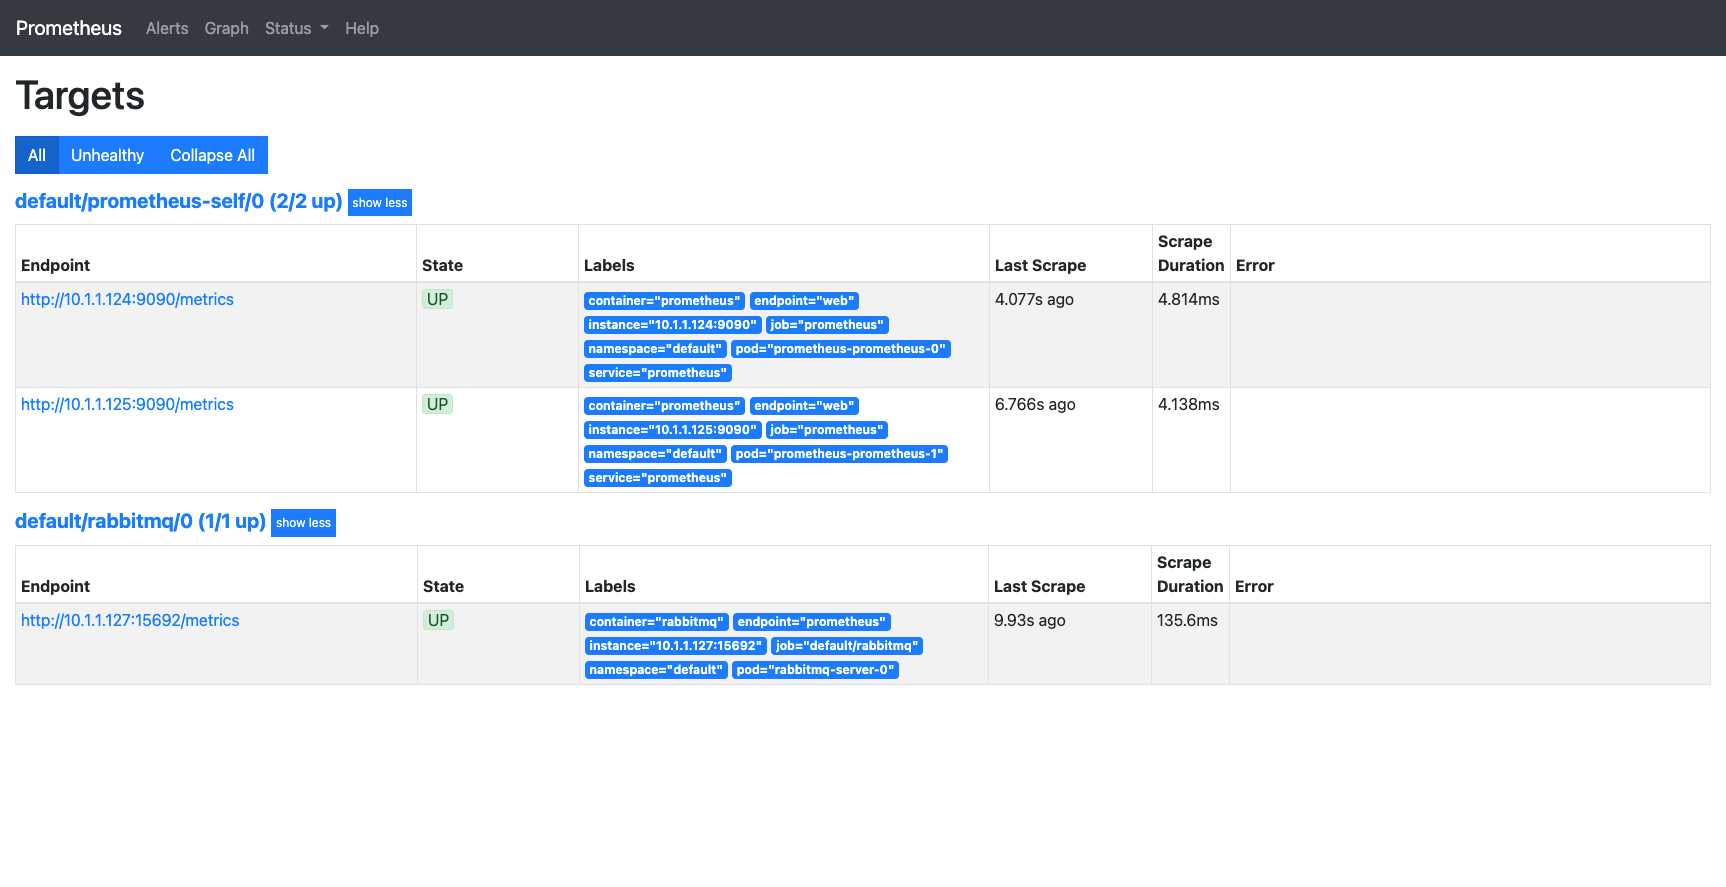1726x887 pixels.
Task: Click label container="rabbitmq"
Action: pos(656,622)
